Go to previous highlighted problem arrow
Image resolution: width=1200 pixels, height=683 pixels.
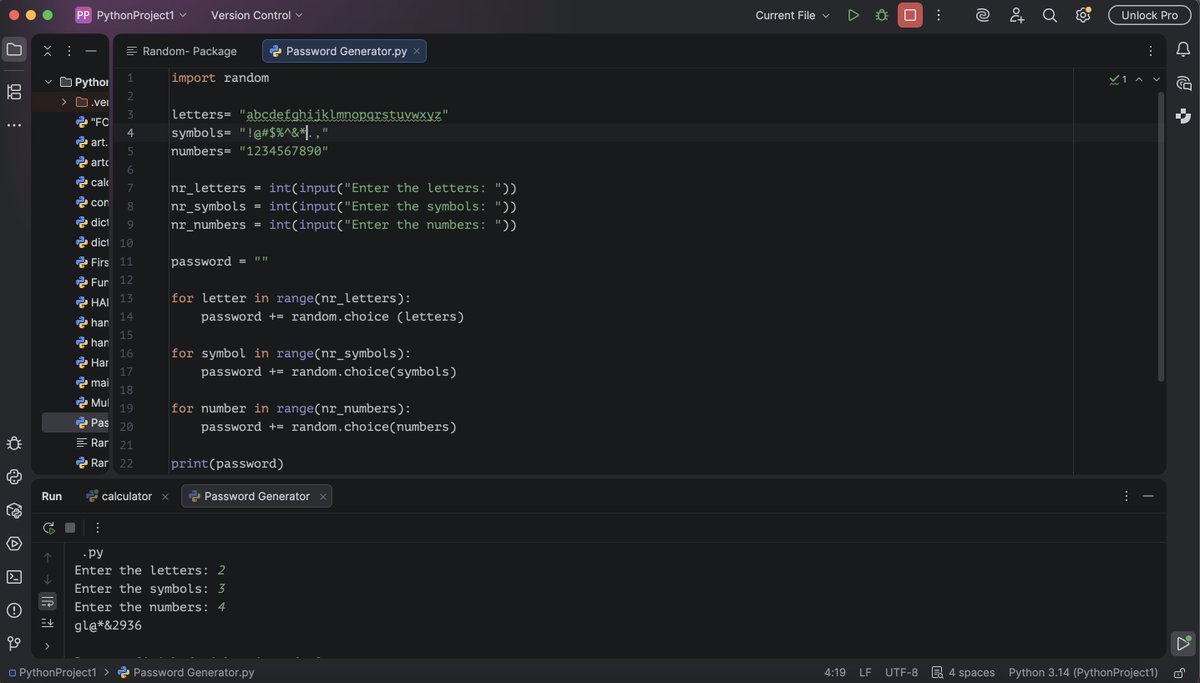click(1139, 79)
